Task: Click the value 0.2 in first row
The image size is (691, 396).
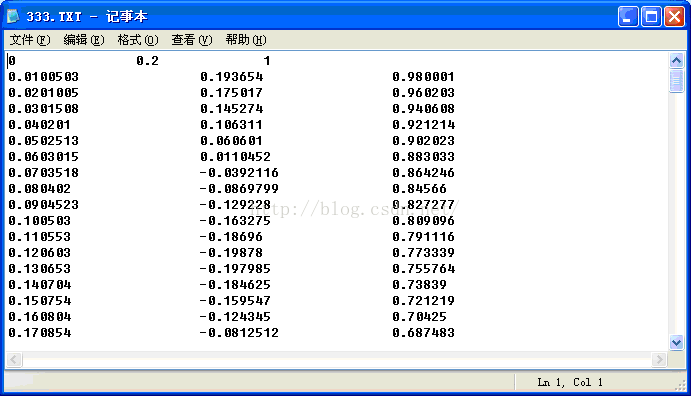Action: (x=147, y=61)
